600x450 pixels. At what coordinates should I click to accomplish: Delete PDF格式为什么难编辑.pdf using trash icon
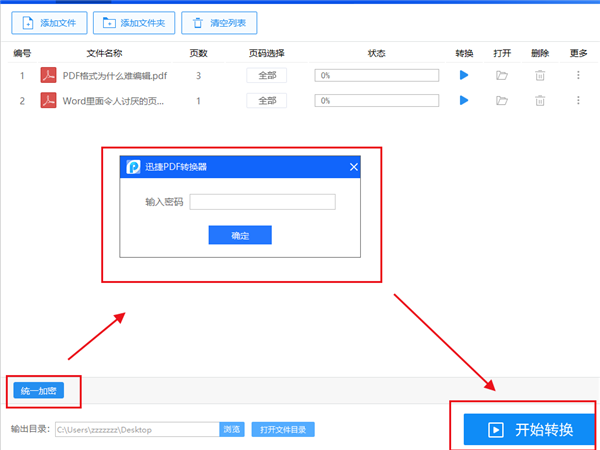540,75
